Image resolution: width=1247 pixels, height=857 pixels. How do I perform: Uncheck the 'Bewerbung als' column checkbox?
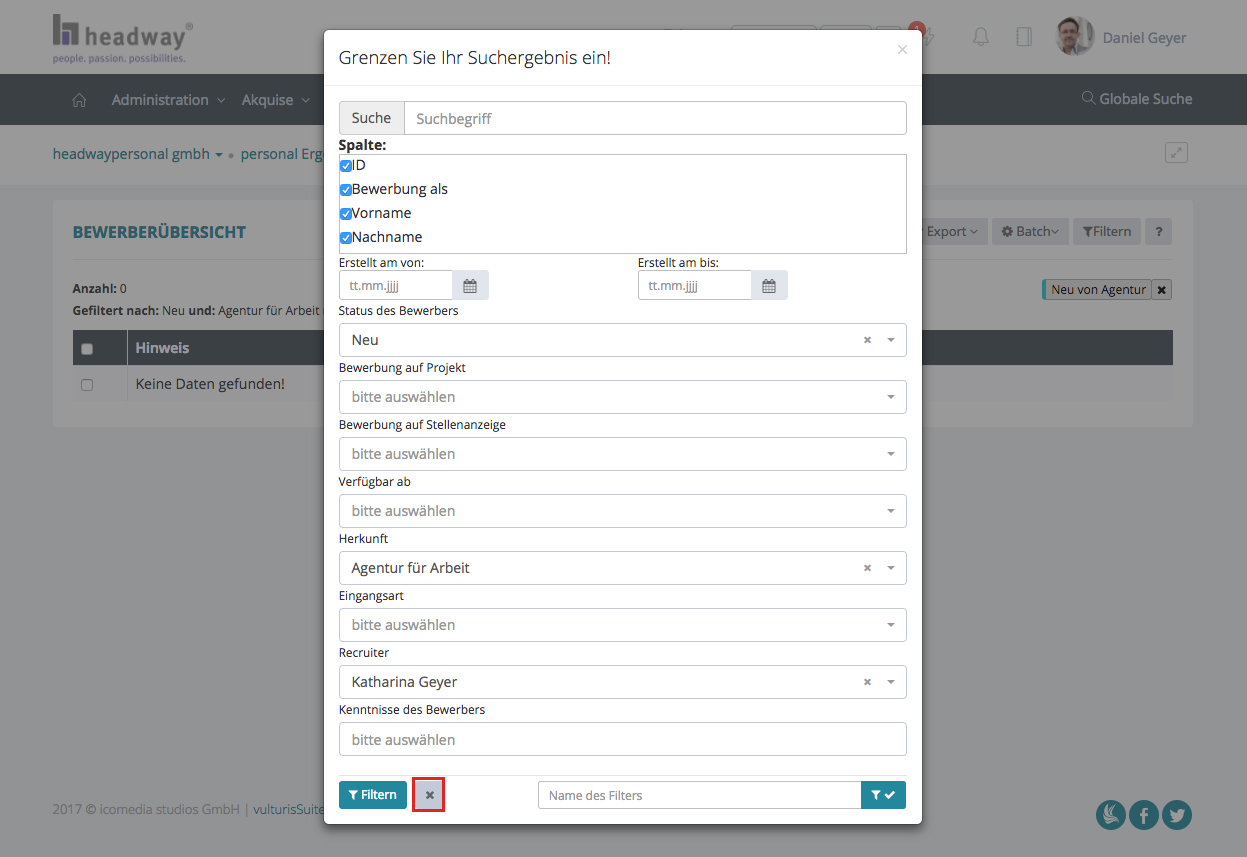click(x=346, y=190)
